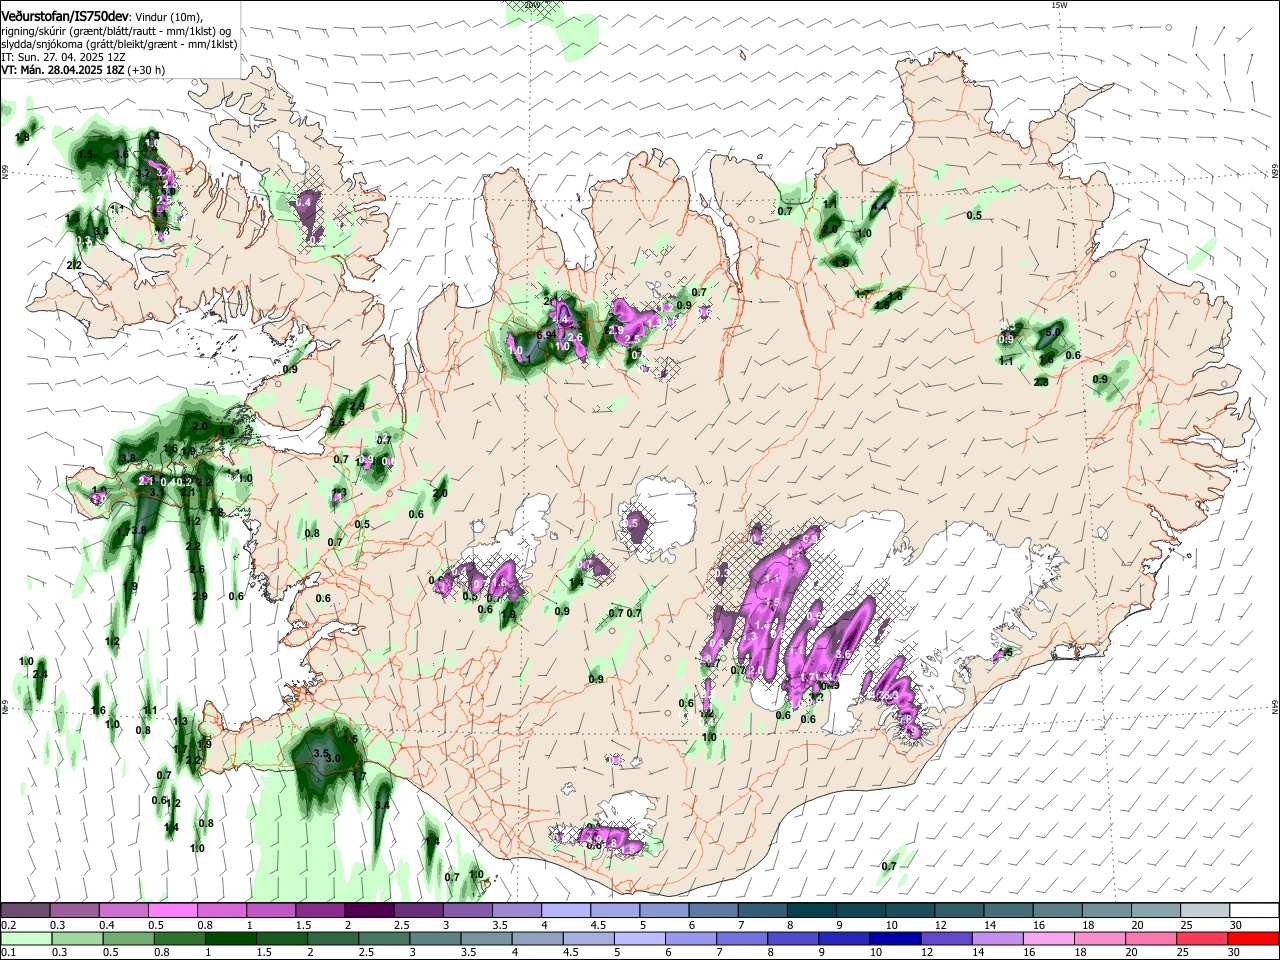Choose the top-row swatch labeled 18
This screenshot has height=960, width=1280.
(x=1105, y=910)
